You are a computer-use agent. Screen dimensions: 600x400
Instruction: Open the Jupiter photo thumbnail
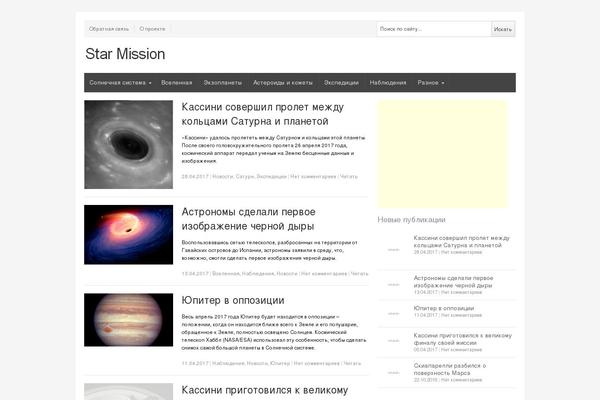(129, 320)
